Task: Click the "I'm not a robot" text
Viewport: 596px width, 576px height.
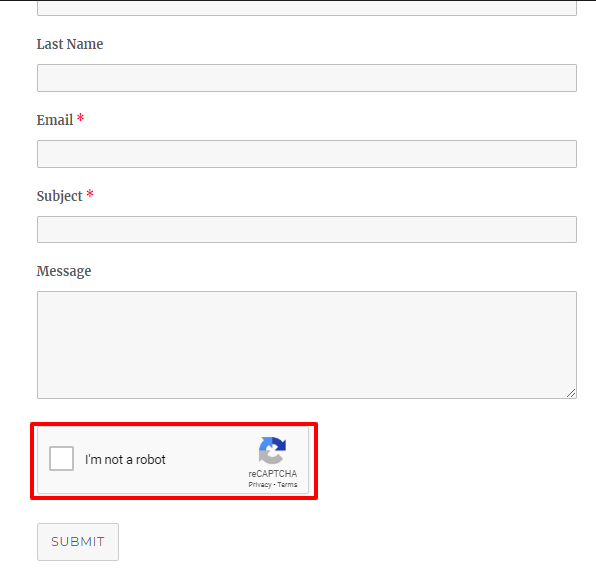Action: click(125, 459)
